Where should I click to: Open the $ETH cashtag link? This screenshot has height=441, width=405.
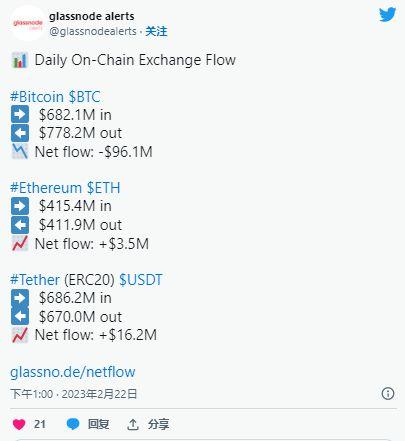click(x=103, y=188)
